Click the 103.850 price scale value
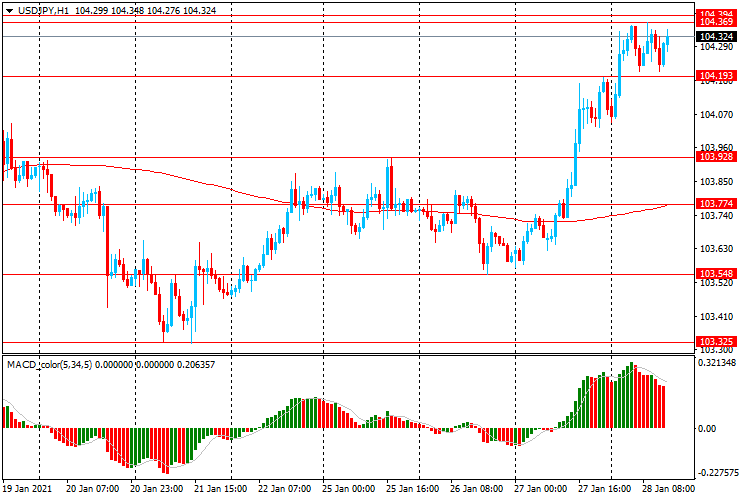 click(x=716, y=181)
